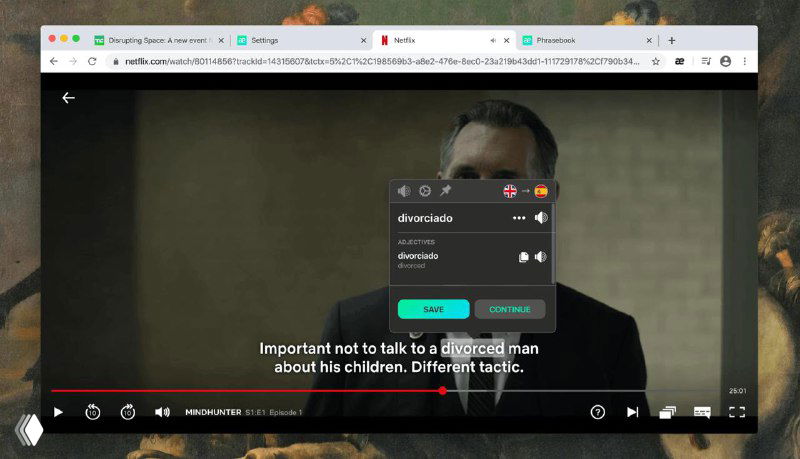Open the translator popup settings gear
The image size is (800, 459).
424,191
